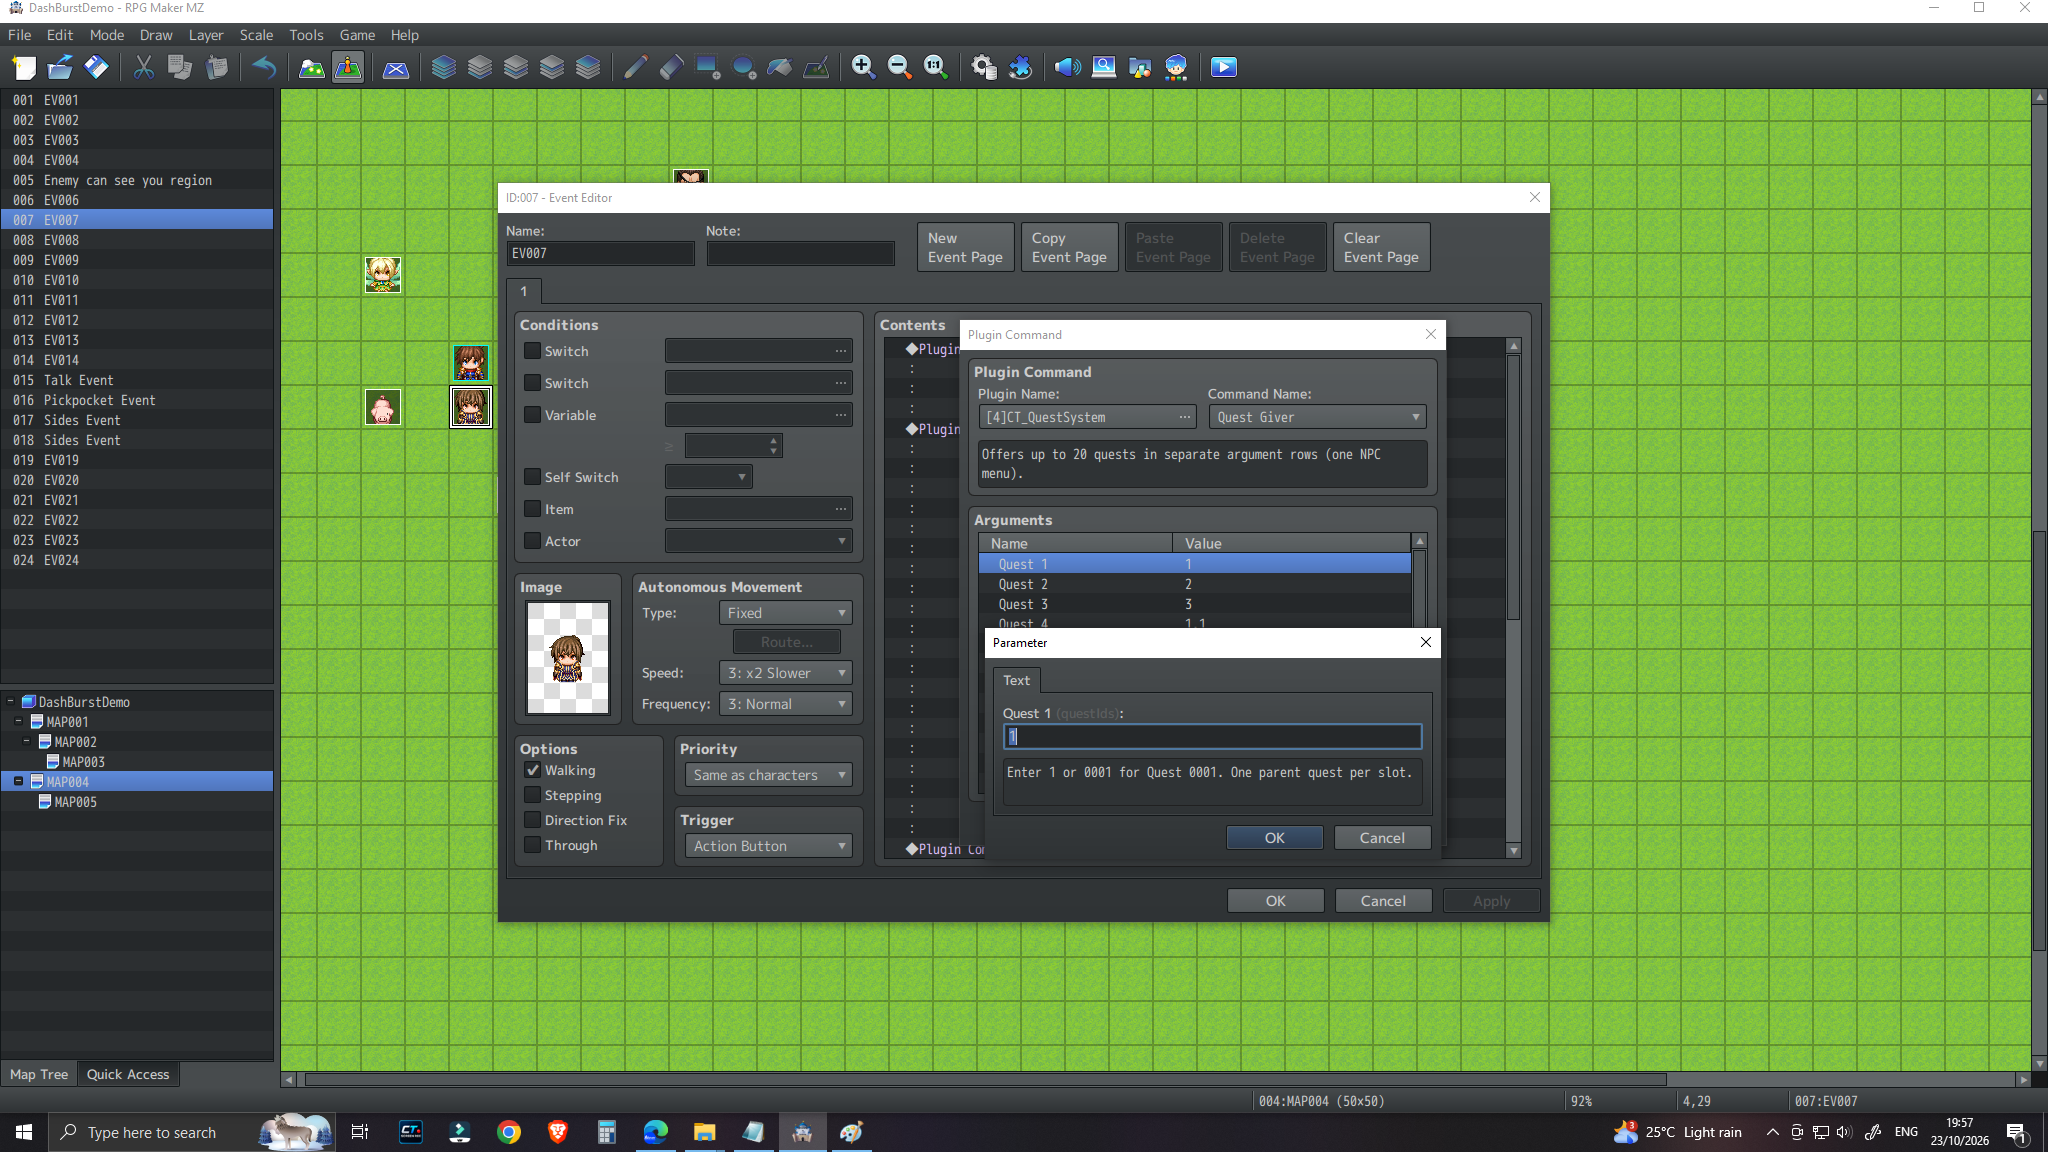Click the Zoom Out magnifier icon
The image size is (2048, 1152).
[x=900, y=67]
